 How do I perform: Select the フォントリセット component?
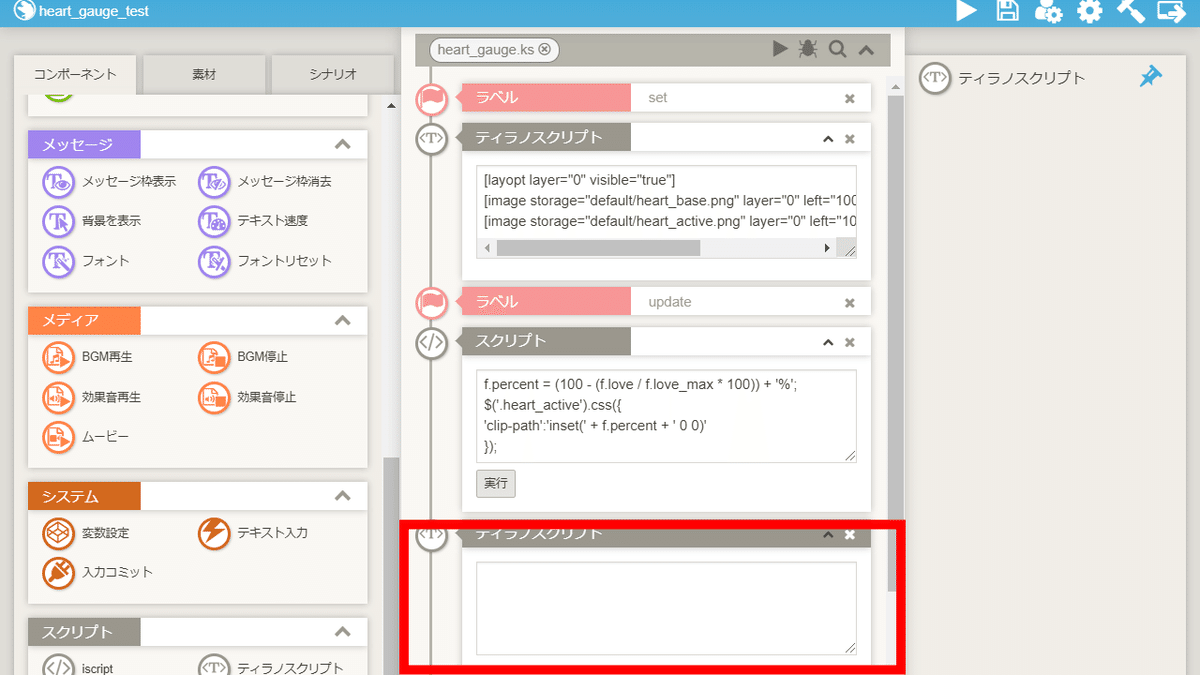click(265, 261)
